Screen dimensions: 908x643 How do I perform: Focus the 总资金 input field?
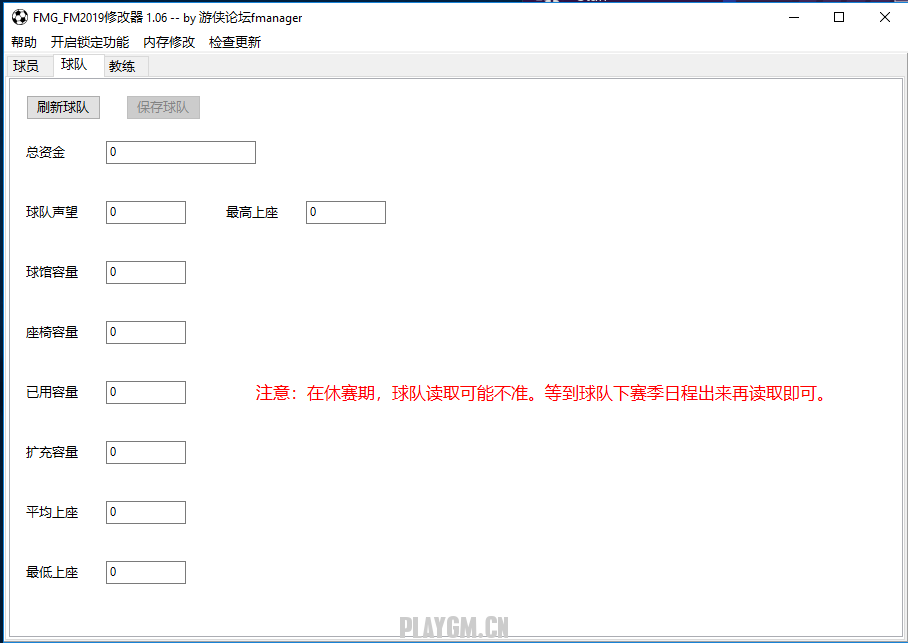click(181, 152)
